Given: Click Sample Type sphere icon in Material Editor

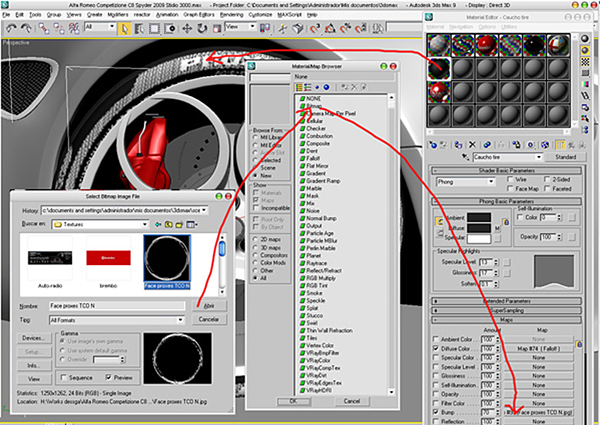Looking at the screenshot, I should click(x=585, y=39).
